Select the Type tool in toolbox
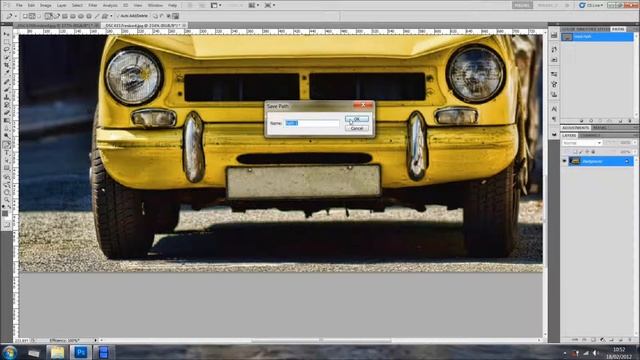 (x=7, y=153)
